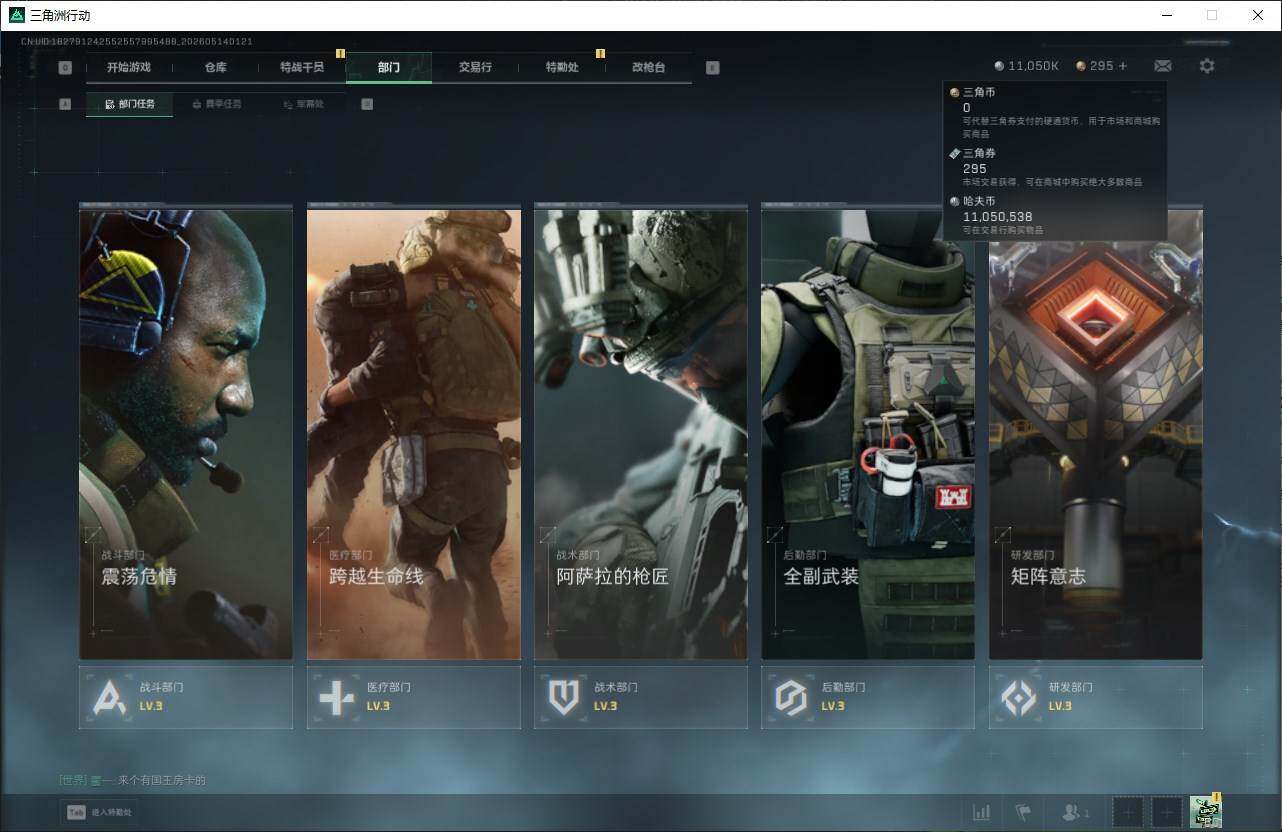Click the 医疗部门 cross icon
Viewport: 1282px width, 832px height.
[336, 697]
